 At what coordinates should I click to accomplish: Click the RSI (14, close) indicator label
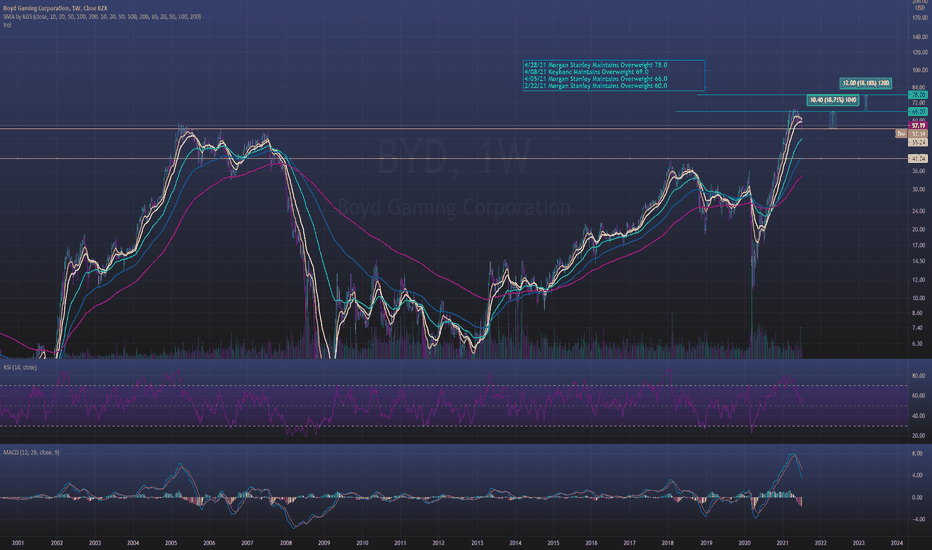(20, 367)
